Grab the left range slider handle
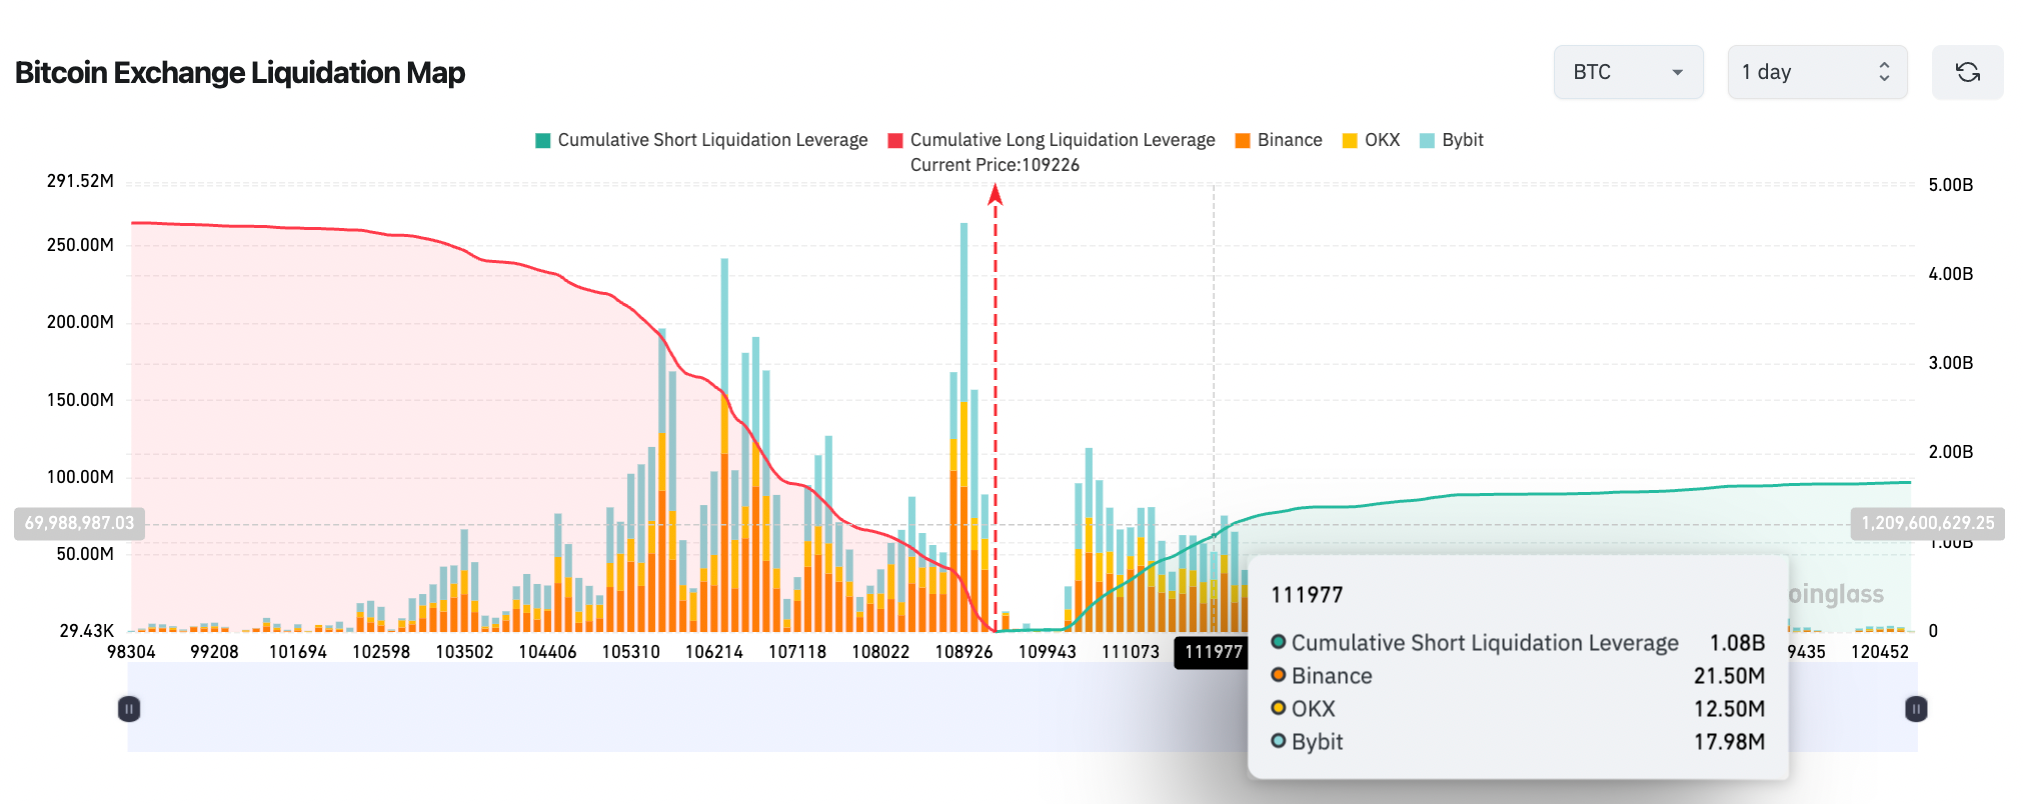 tap(129, 709)
